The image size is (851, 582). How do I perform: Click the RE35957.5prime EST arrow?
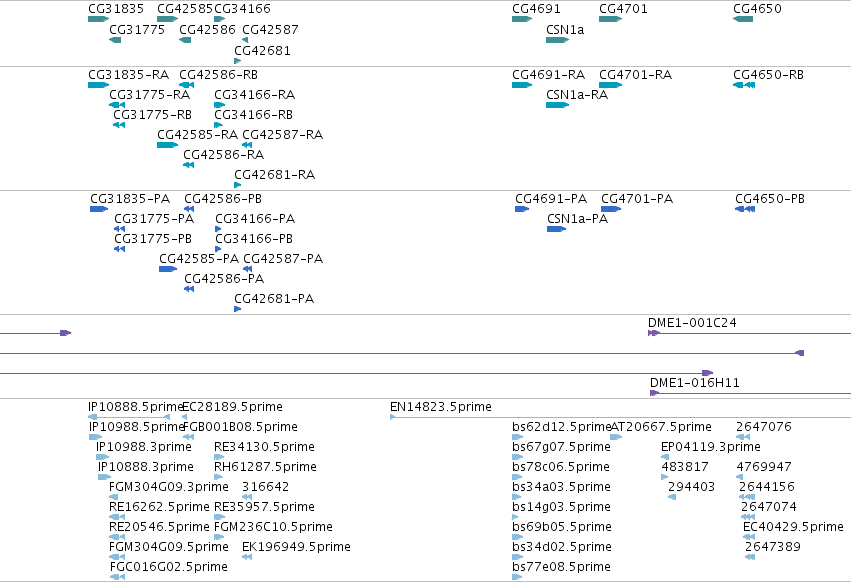[x=219, y=517]
